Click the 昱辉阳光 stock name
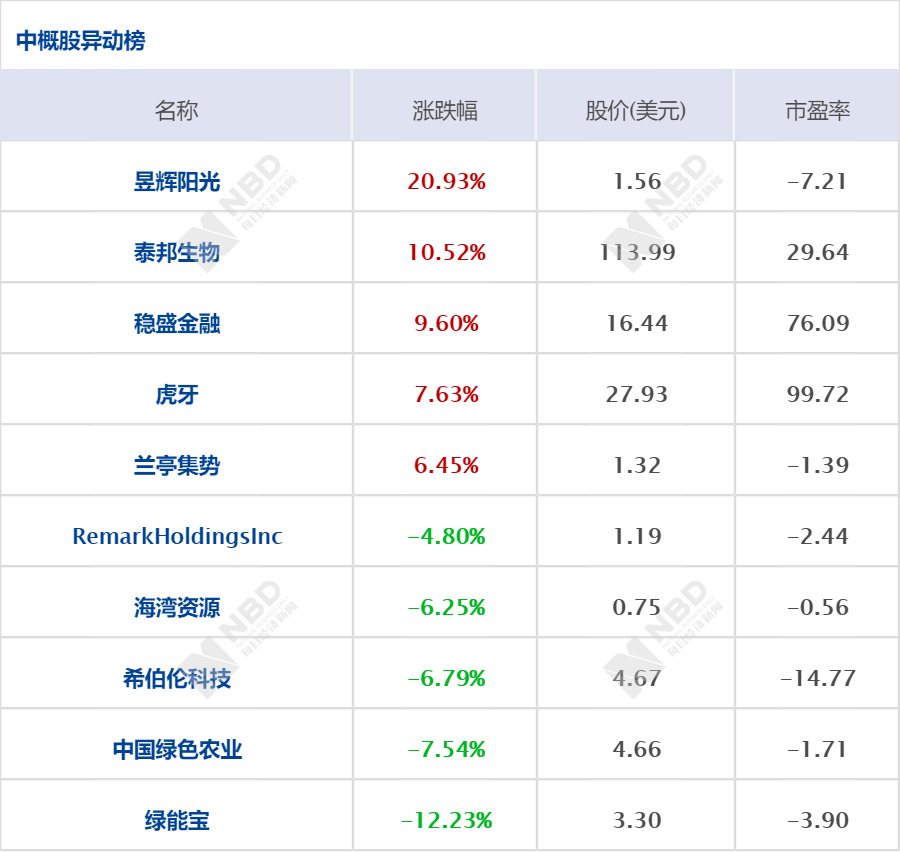 point(177,181)
